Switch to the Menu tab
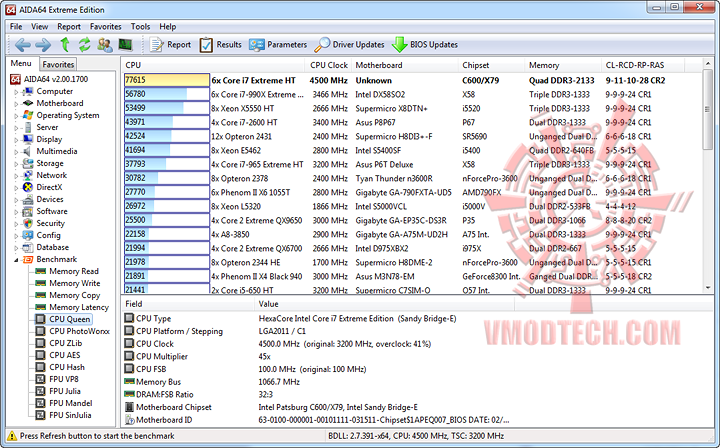The height and width of the screenshot is (448, 720). 21,63
